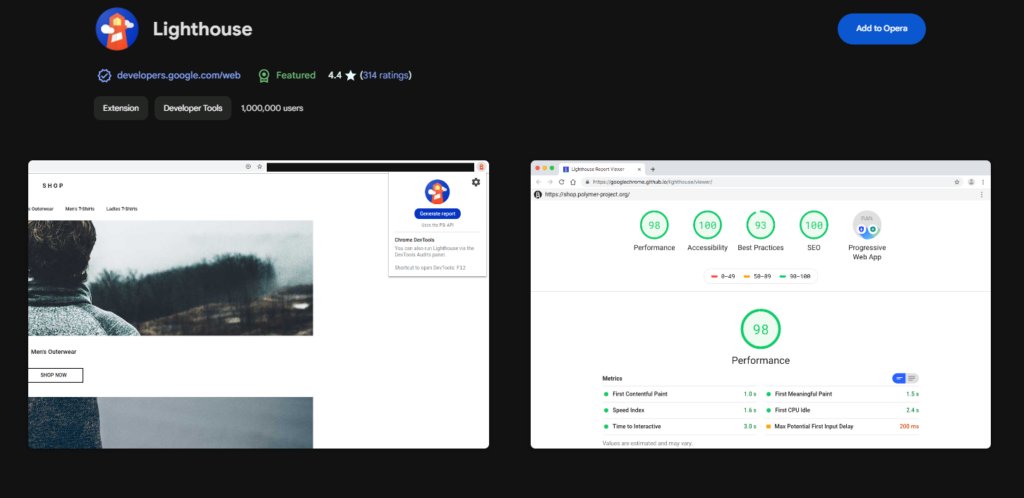Click the Accessibility score 100 gauge
The height and width of the screenshot is (498, 1024).
click(707, 225)
